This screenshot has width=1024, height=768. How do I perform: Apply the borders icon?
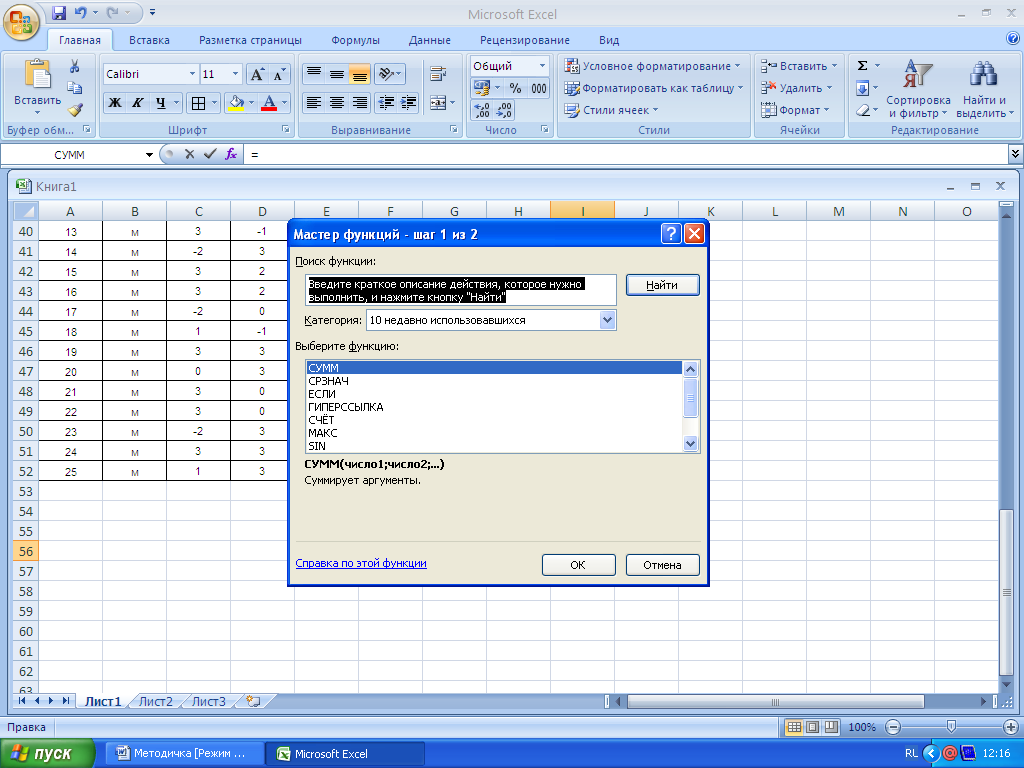coord(198,103)
